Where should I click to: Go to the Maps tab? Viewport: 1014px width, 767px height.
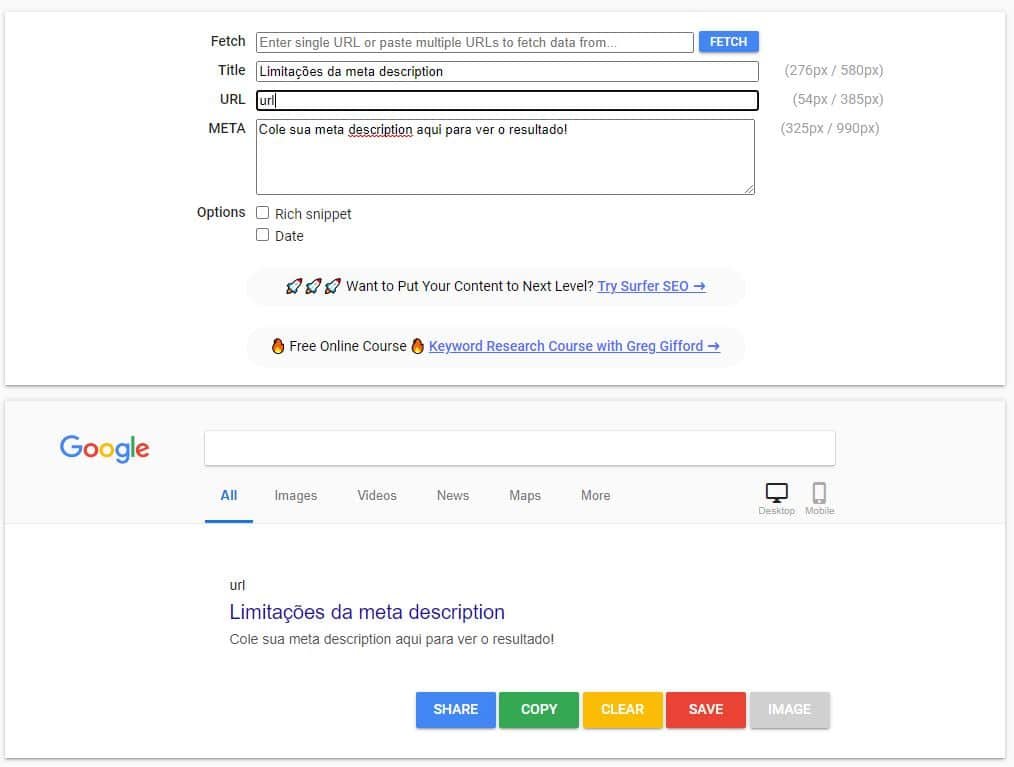(x=524, y=495)
